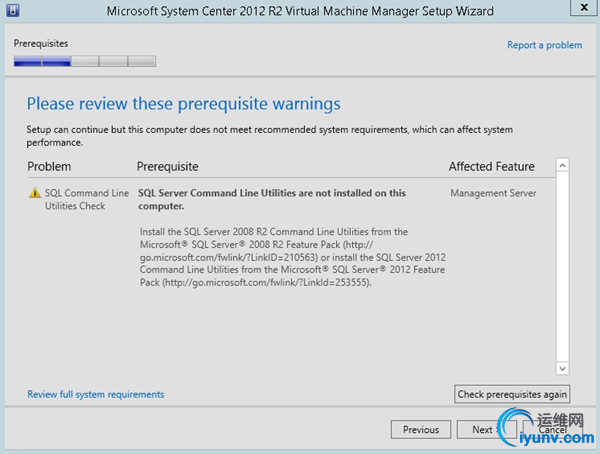
Task: Click the Affected Feature column header
Action: (492, 167)
